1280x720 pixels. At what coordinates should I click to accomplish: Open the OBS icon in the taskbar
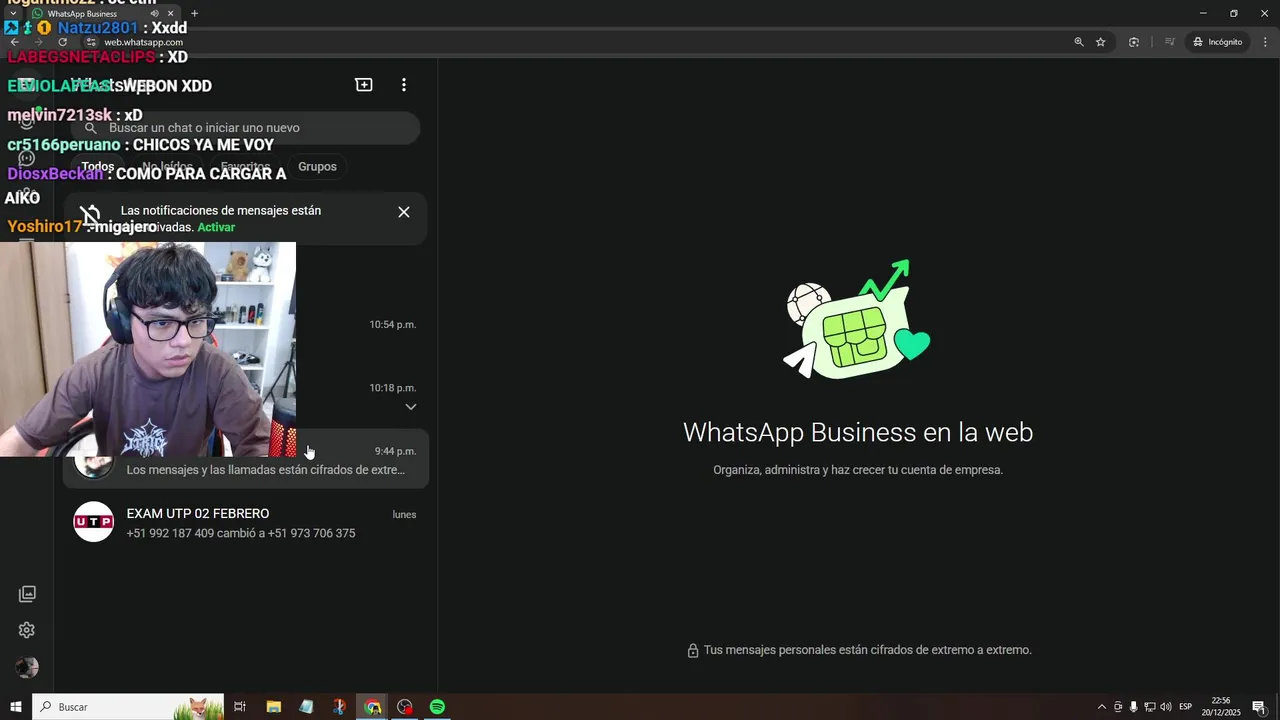coord(404,707)
